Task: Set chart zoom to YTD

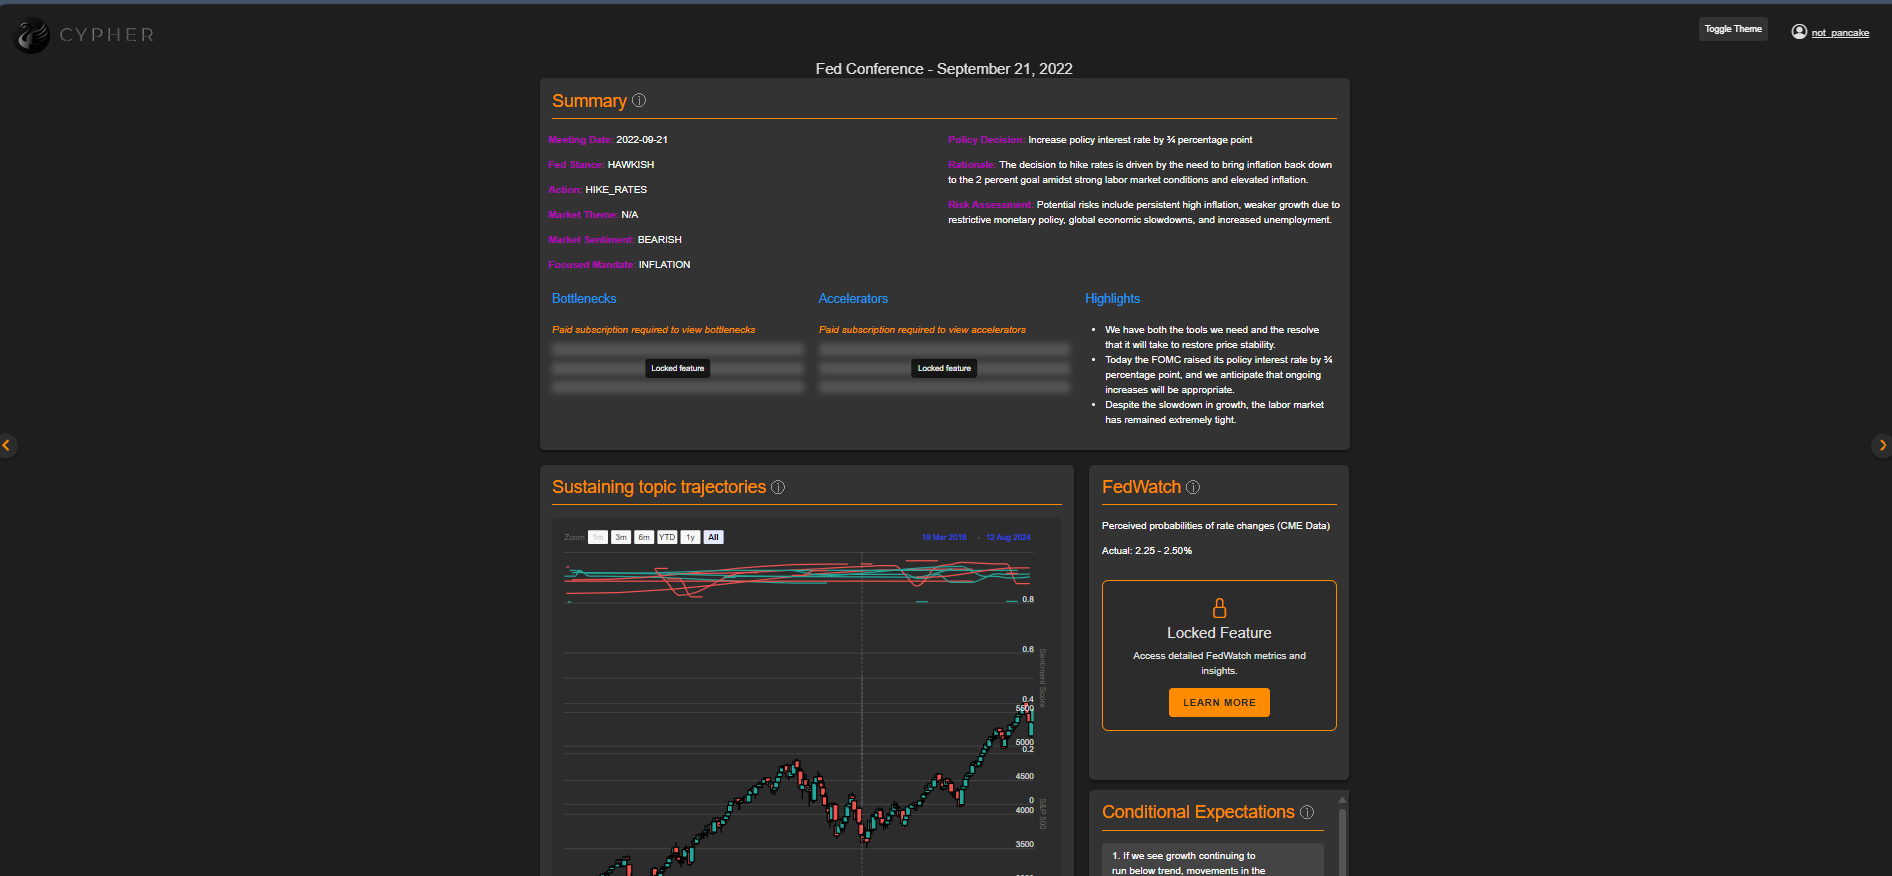Action: (x=667, y=537)
